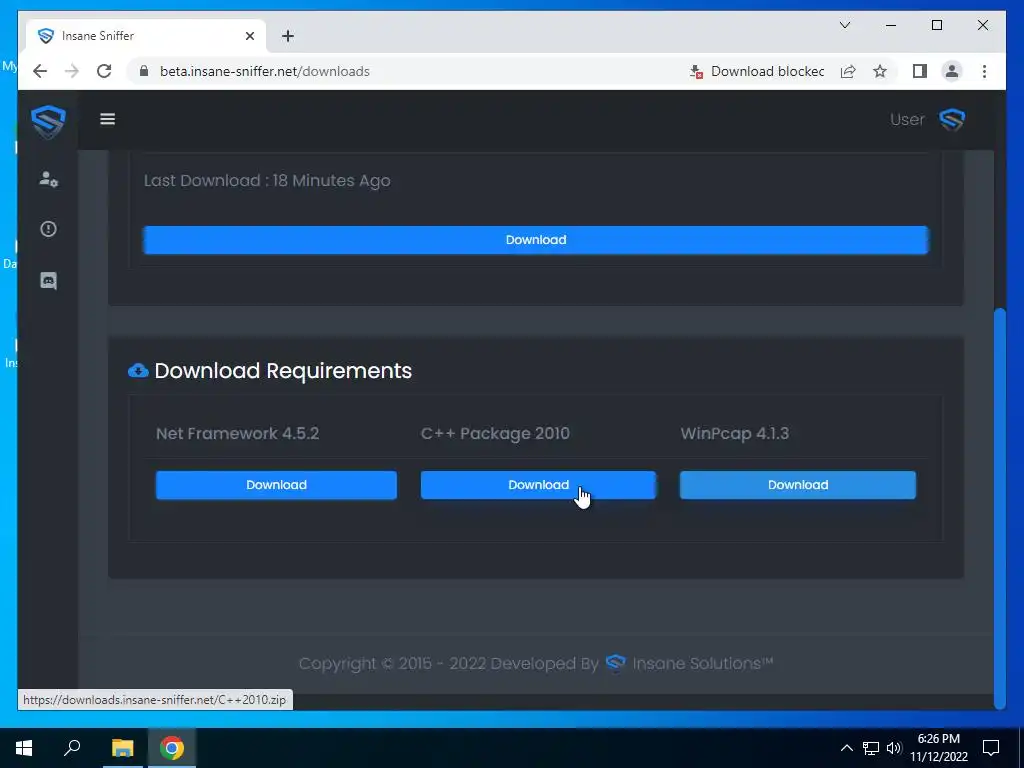Go back in Chrome
The height and width of the screenshot is (768, 1024).
pos(40,71)
